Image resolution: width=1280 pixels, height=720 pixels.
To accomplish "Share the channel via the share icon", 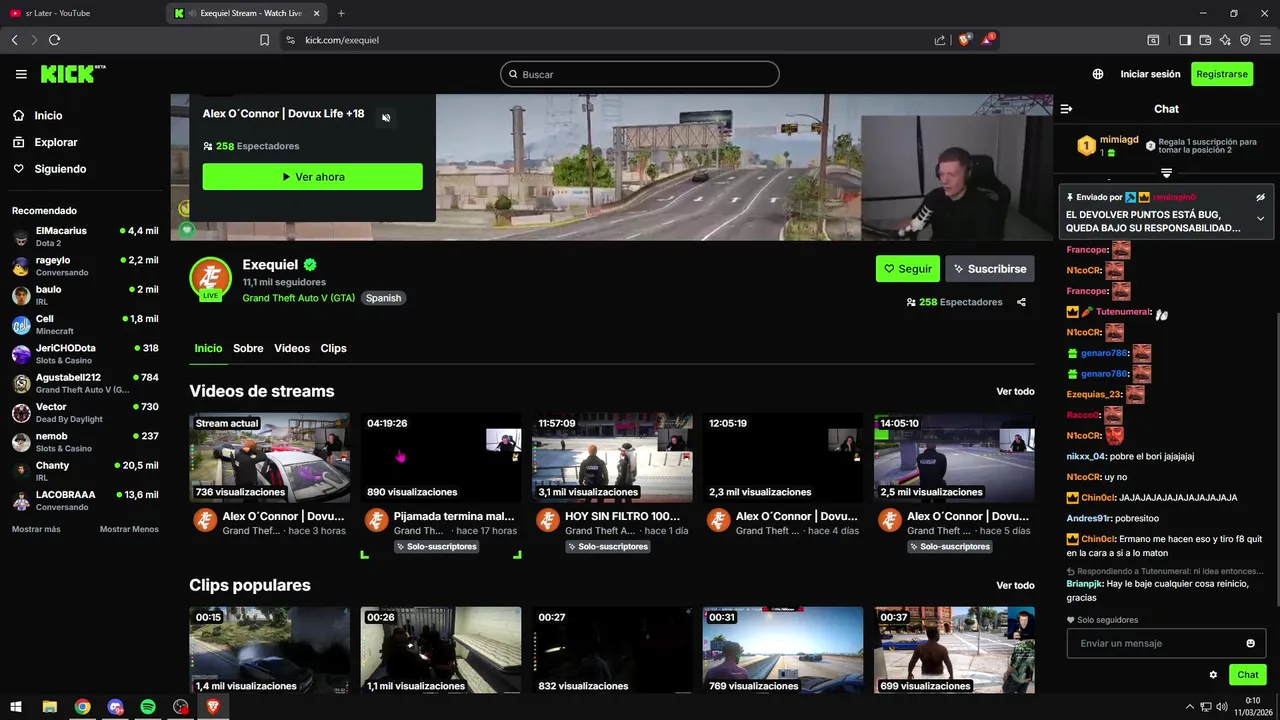I will 1021,302.
